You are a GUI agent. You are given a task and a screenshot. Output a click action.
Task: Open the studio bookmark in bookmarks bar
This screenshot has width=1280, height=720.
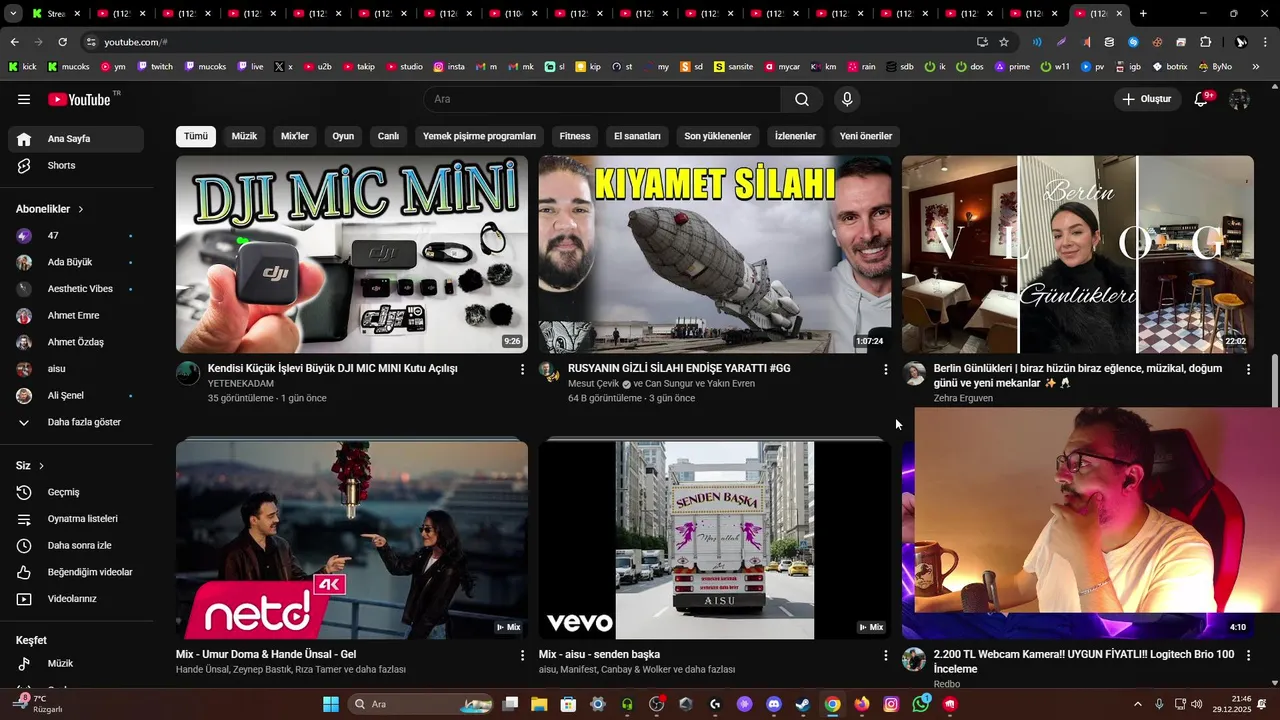(x=404, y=66)
